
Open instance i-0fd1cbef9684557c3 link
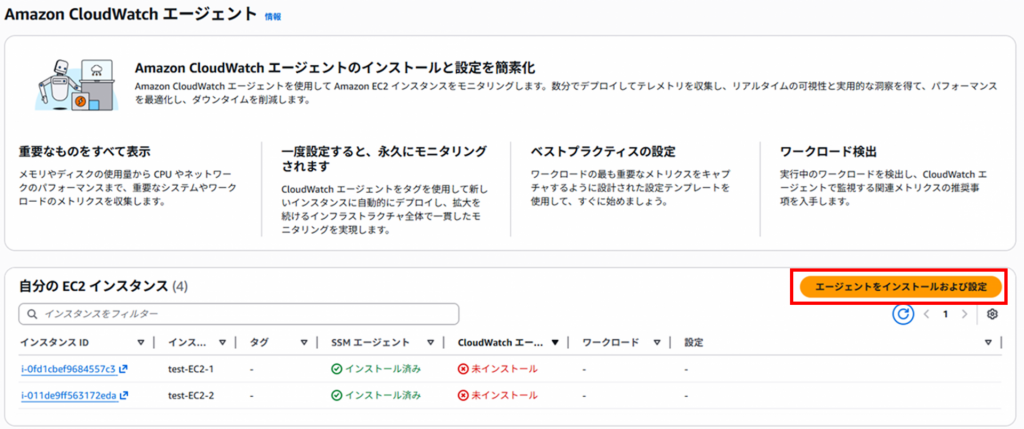[67, 368]
